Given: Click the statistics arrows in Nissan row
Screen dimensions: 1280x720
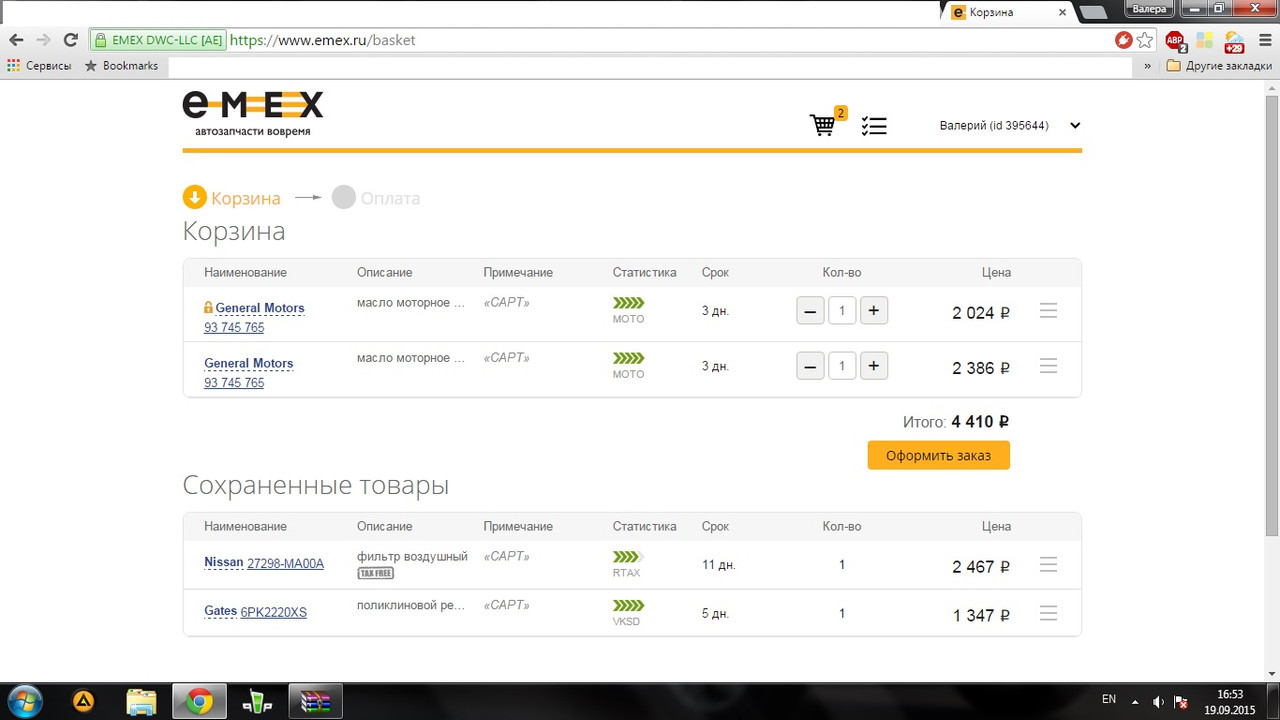Looking at the screenshot, I should [629, 556].
